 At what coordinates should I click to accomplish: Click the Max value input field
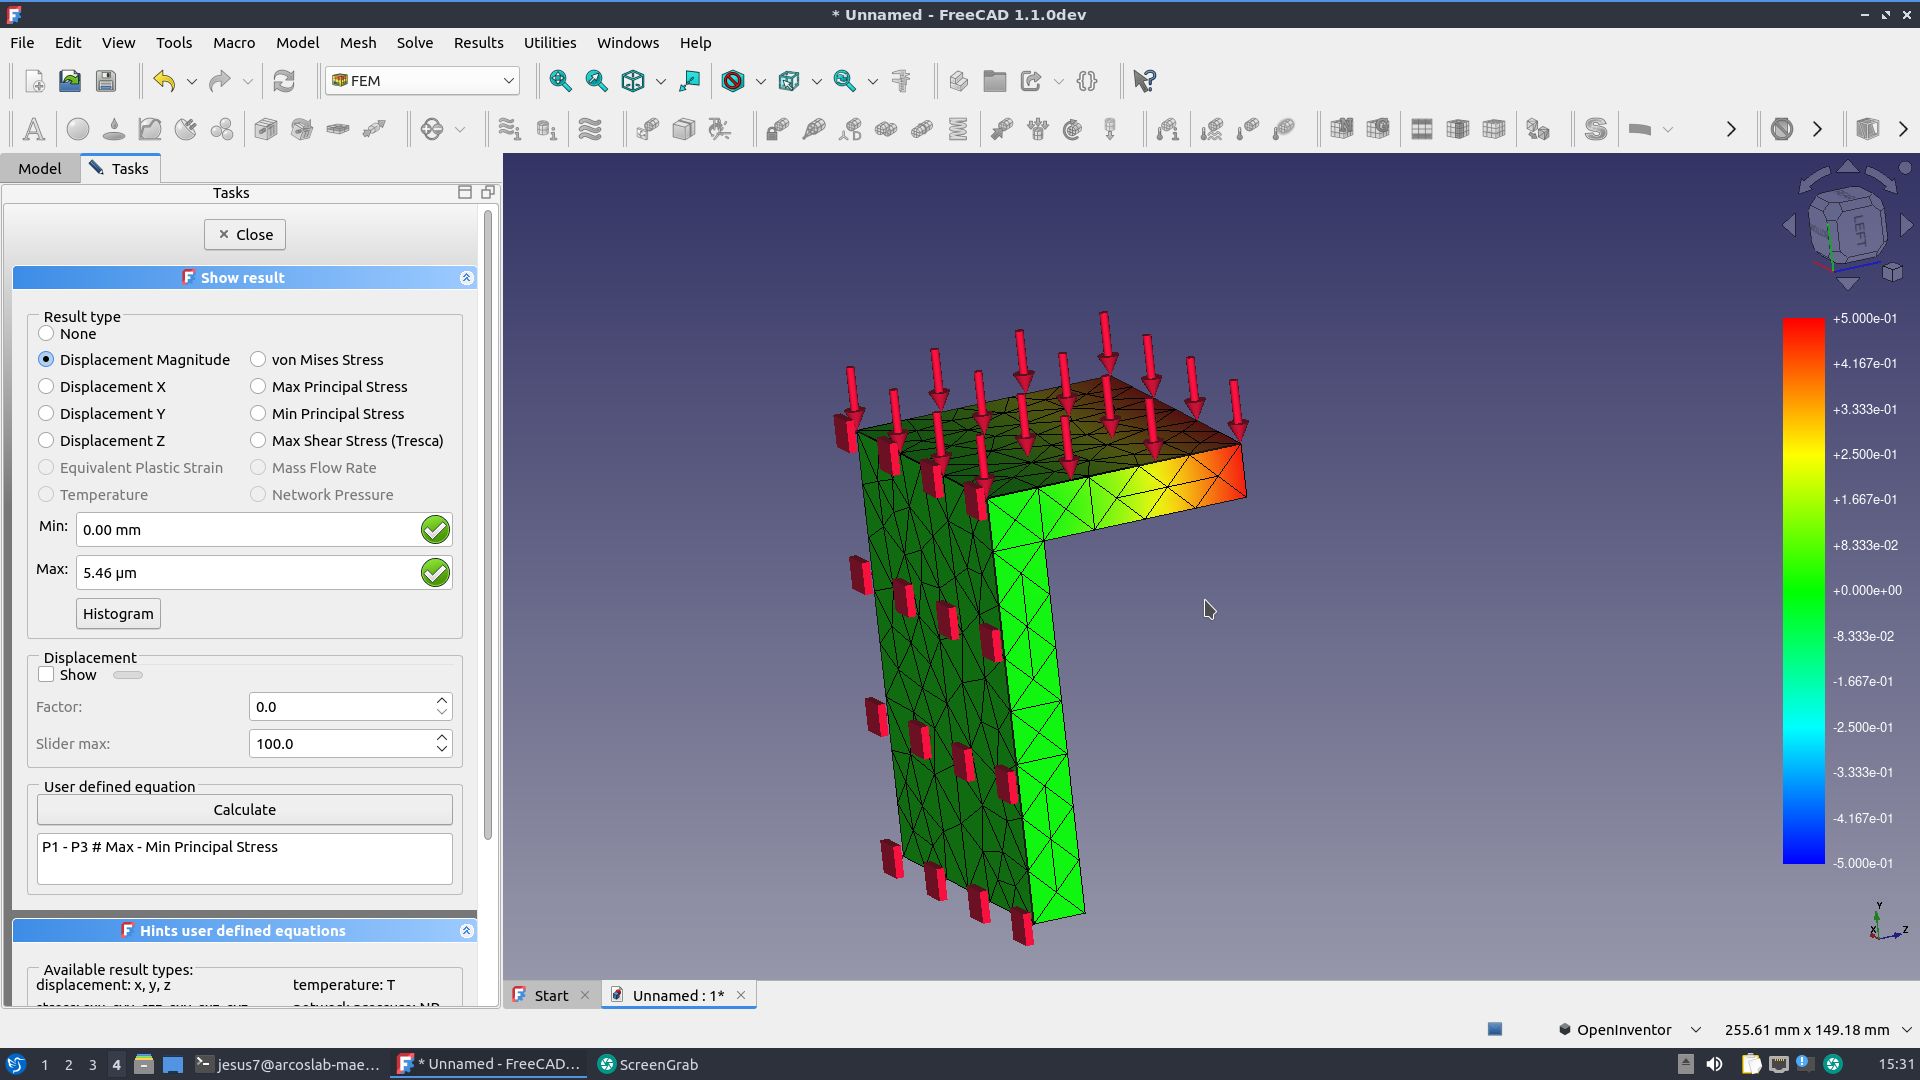(248, 573)
